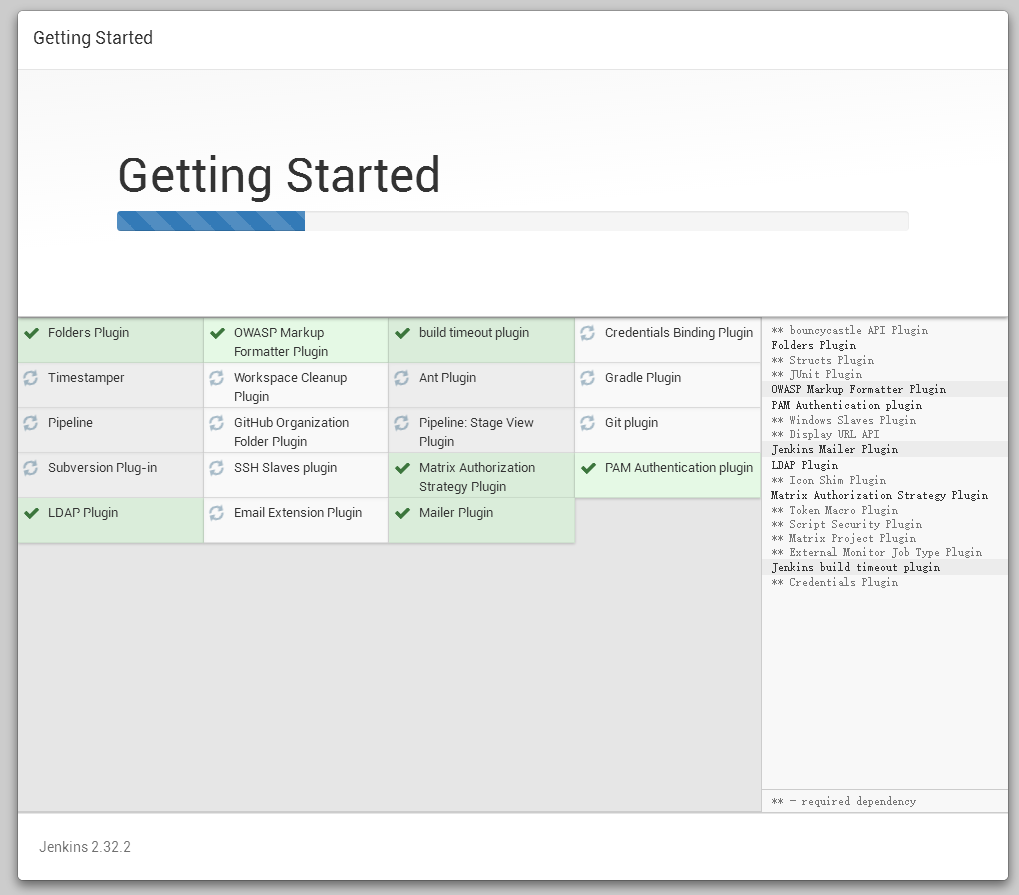This screenshot has height=895, width=1019.
Task: Click the Jenkins 2.32.2 version text
Action: coord(84,847)
